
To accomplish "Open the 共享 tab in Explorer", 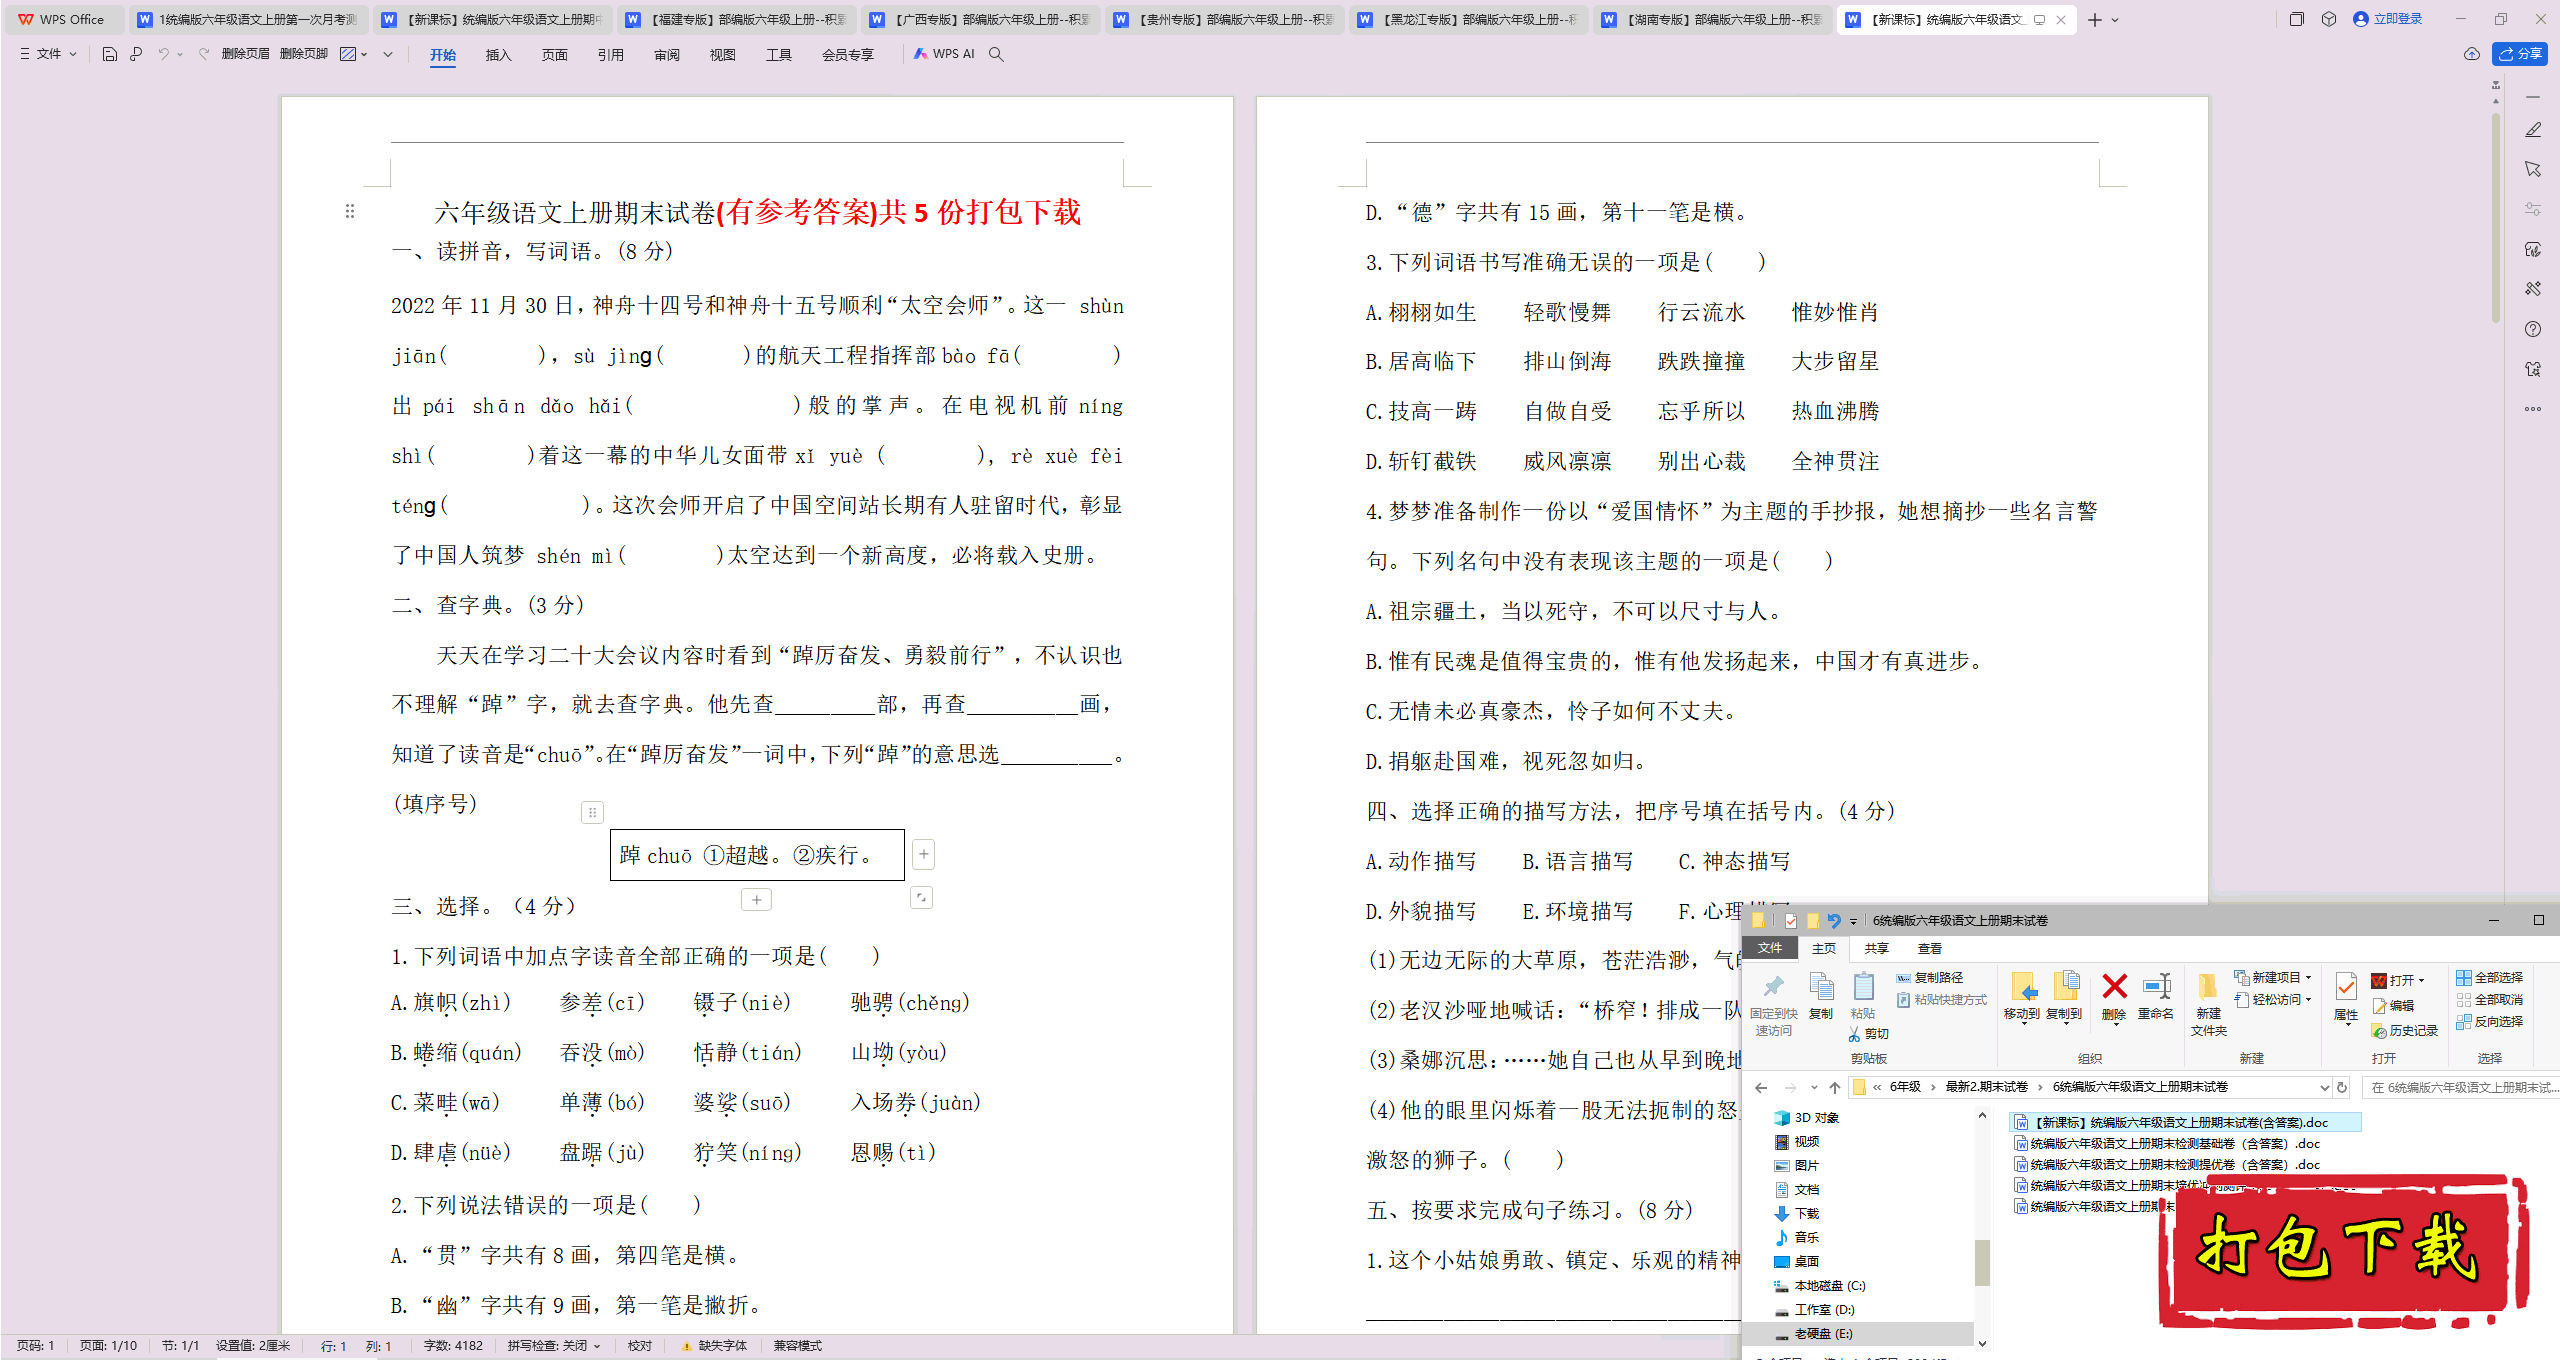I will tap(1876, 948).
